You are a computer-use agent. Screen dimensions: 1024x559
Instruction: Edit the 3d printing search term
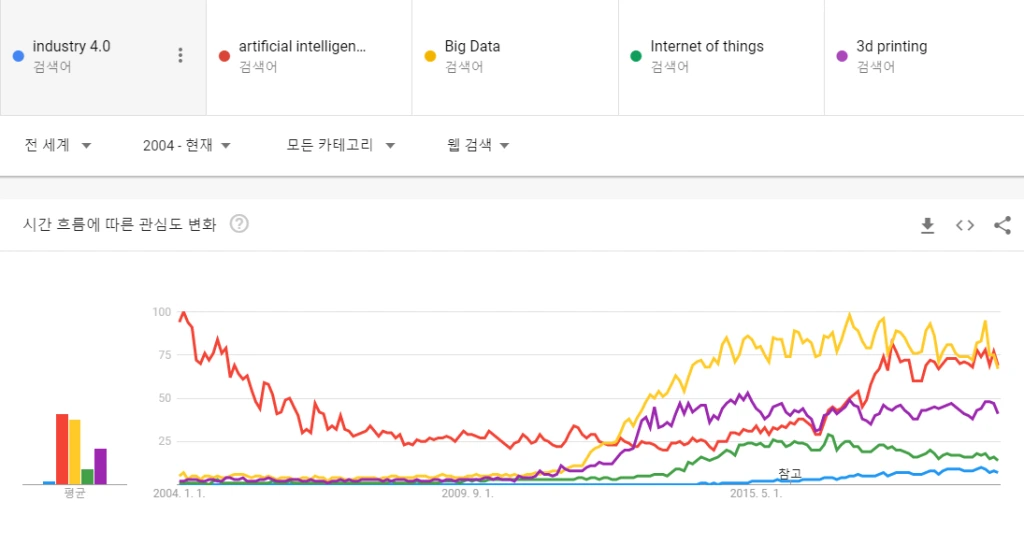(891, 46)
